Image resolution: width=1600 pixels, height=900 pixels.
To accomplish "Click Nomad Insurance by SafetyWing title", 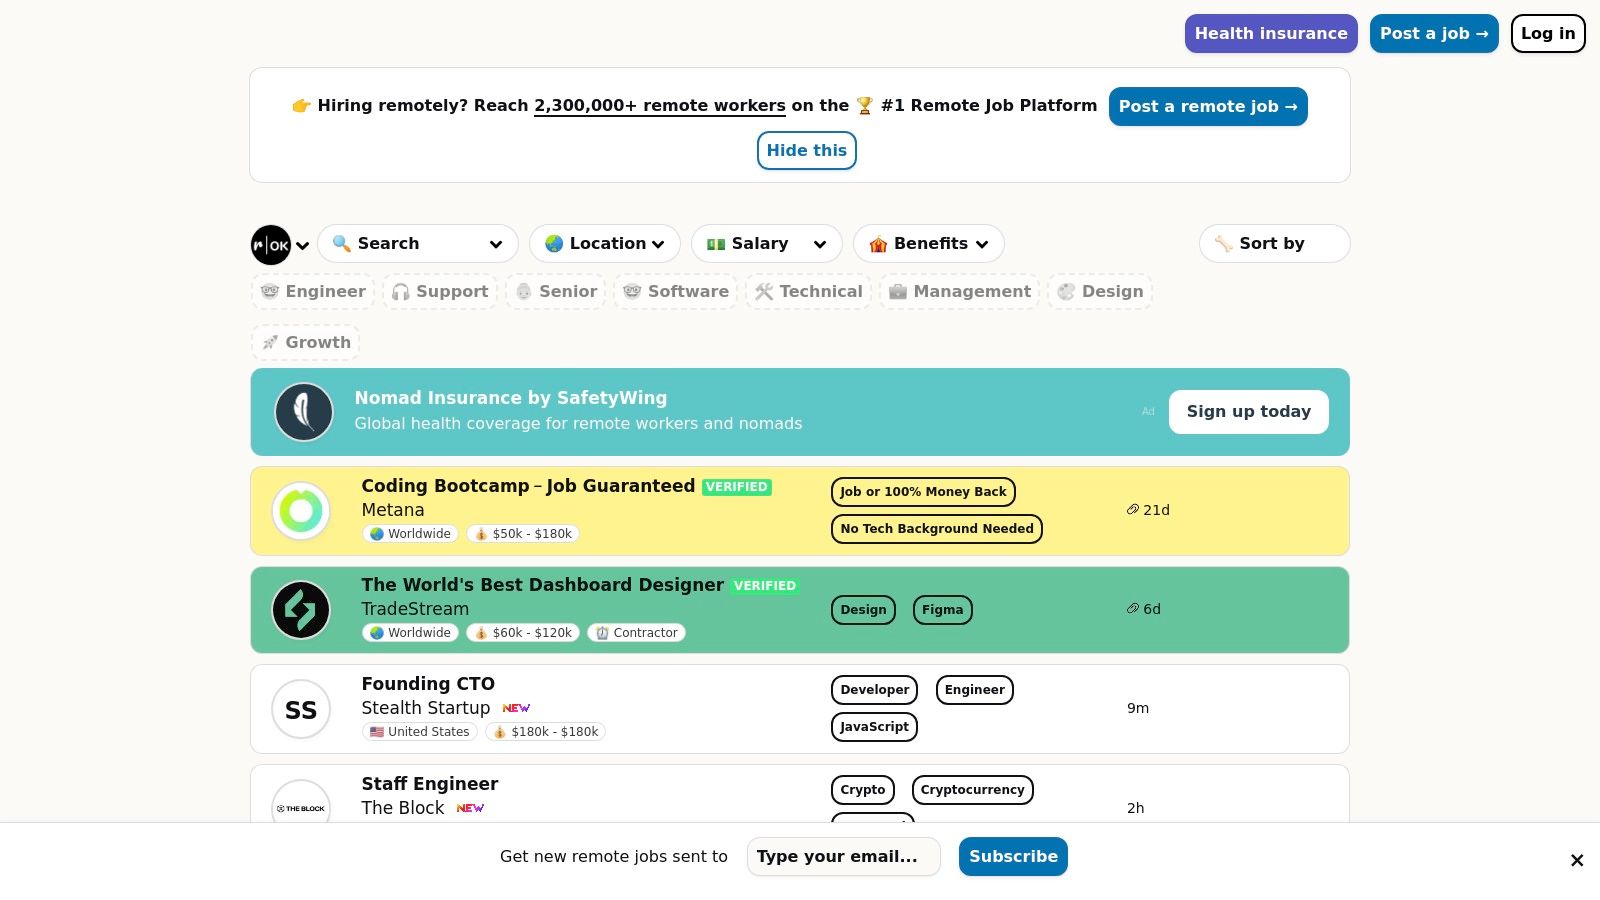I will [x=511, y=398].
